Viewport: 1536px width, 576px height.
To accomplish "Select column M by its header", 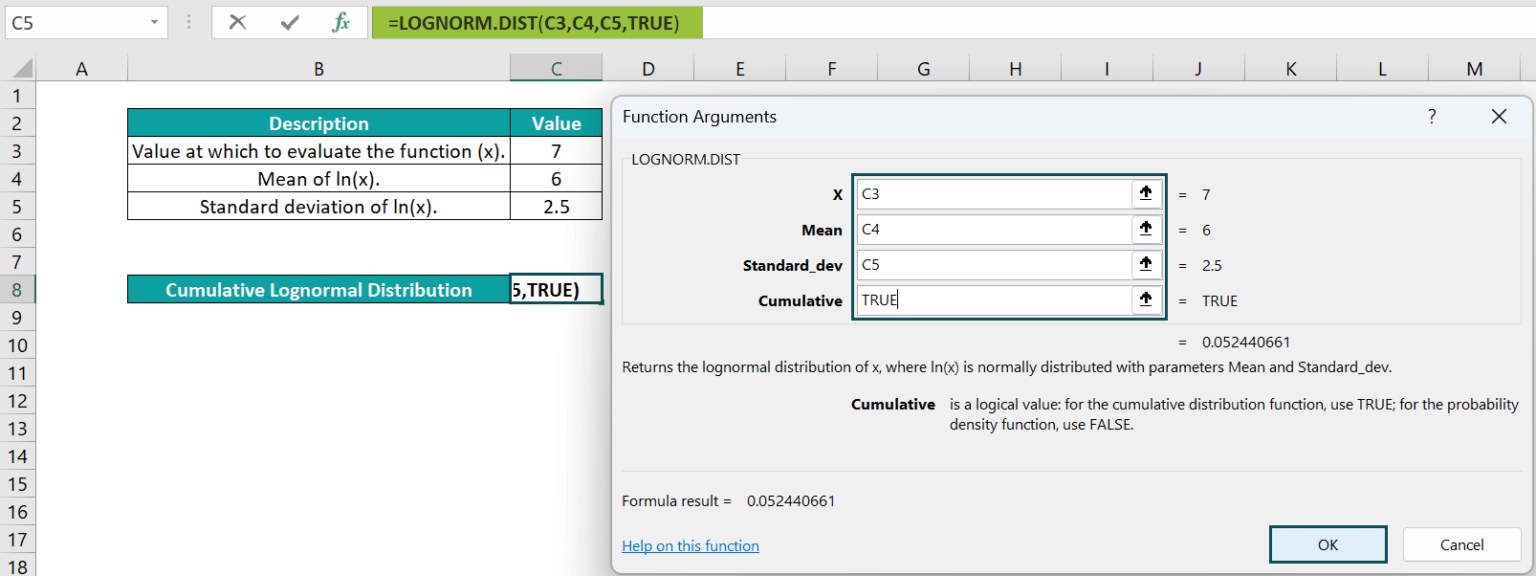I will (x=1474, y=68).
